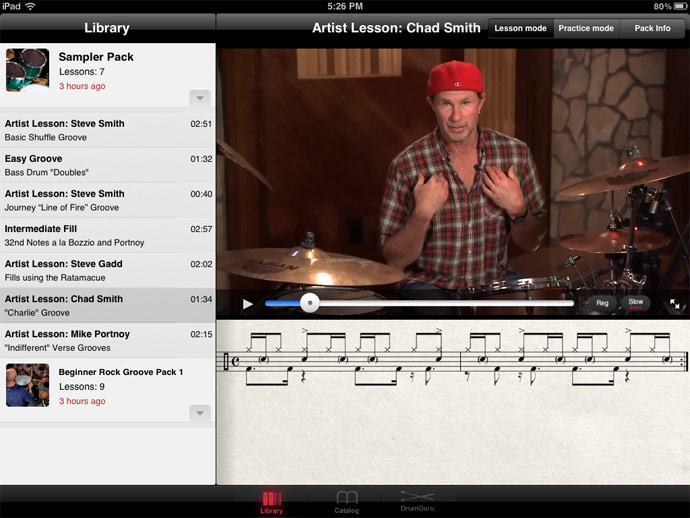Open the DrumGuru tab
Viewport: 690px width, 518px height.
coord(417,501)
